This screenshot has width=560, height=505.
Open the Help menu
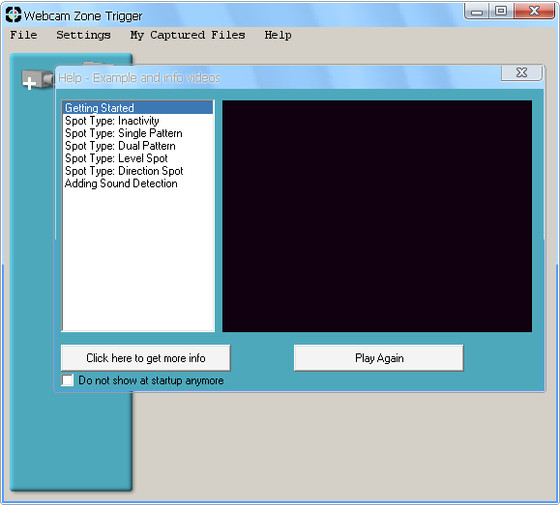coord(278,35)
